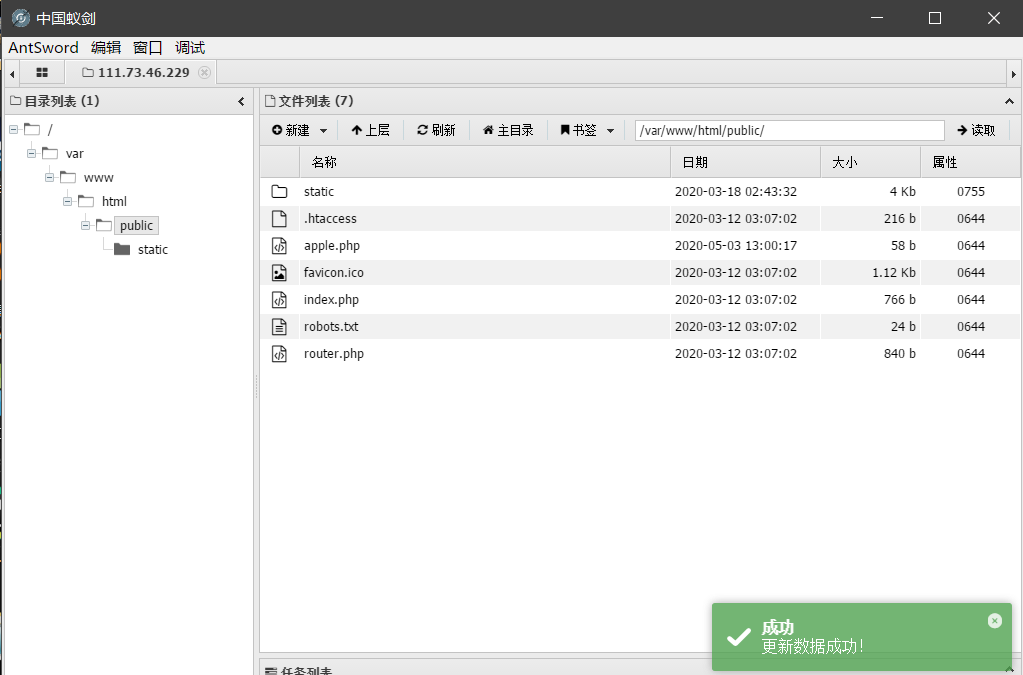Open the 编辑 menu
The image size is (1023, 675).
click(106, 47)
